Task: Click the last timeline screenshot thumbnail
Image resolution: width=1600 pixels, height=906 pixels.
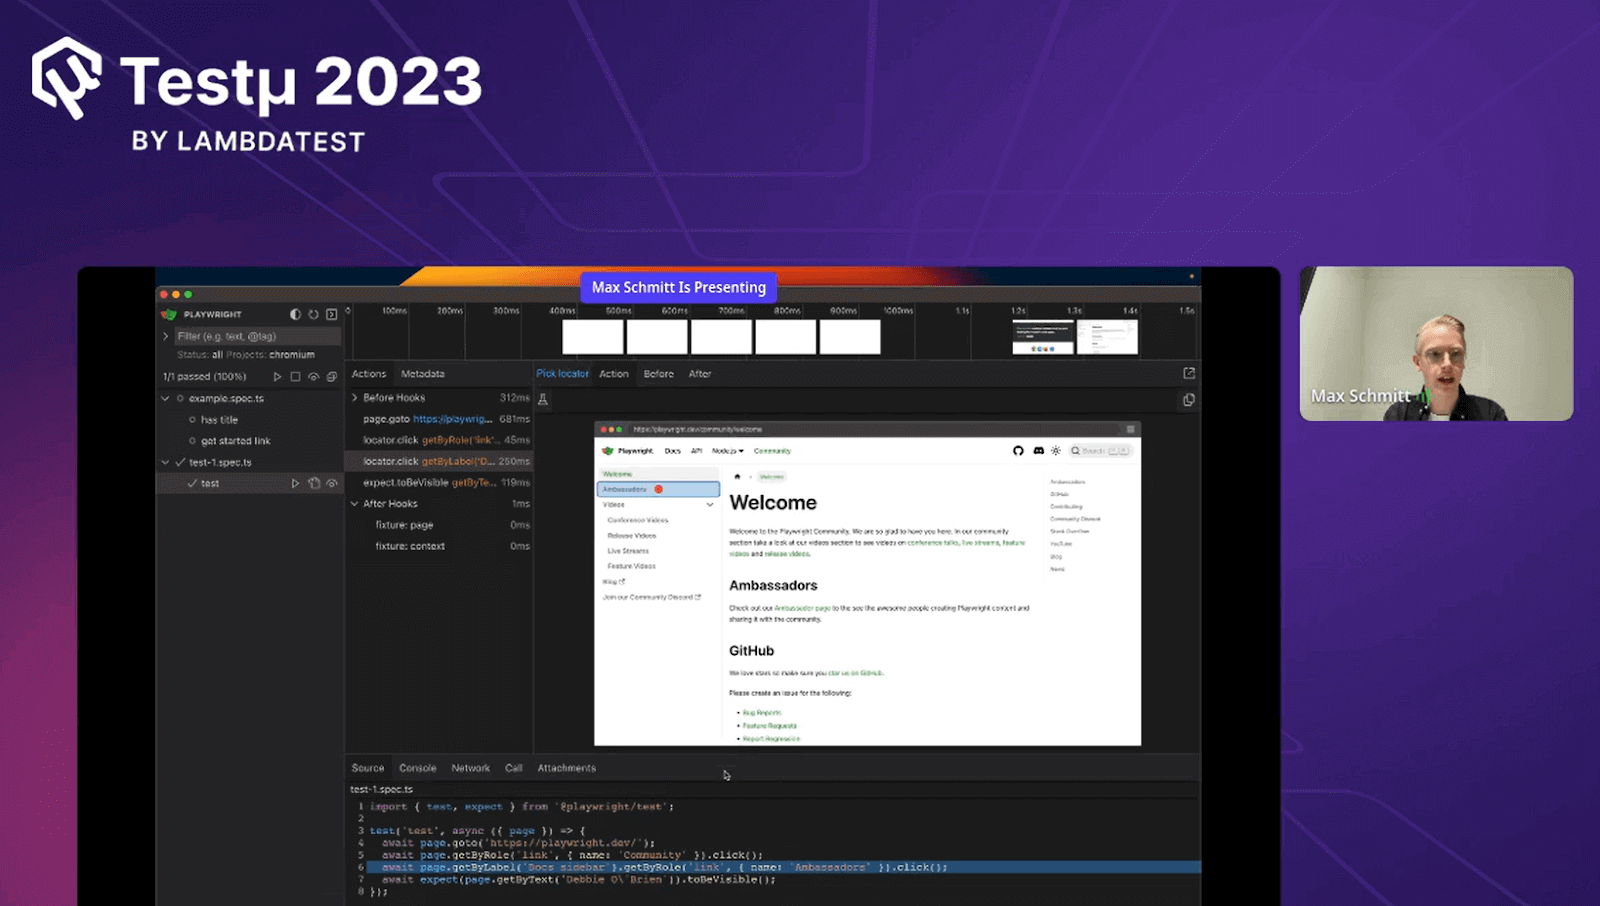Action: (x=1107, y=337)
